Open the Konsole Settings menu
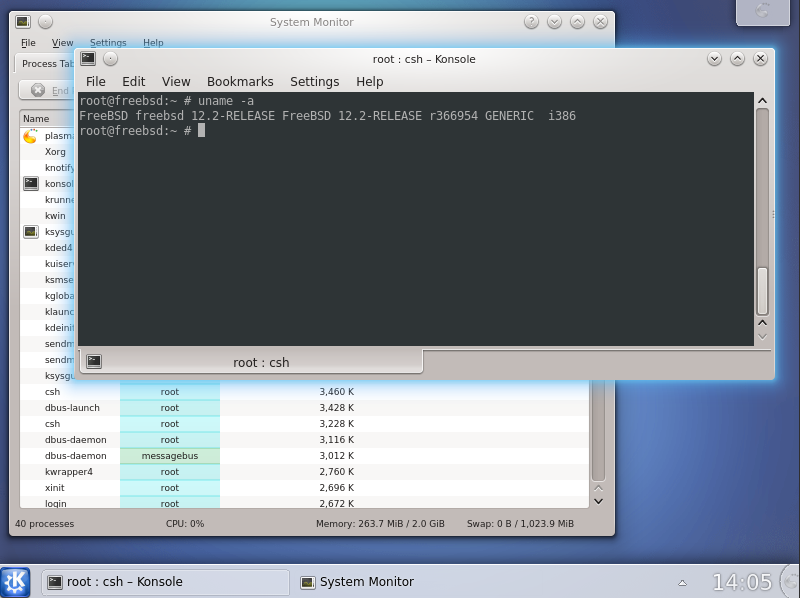 [x=315, y=82]
